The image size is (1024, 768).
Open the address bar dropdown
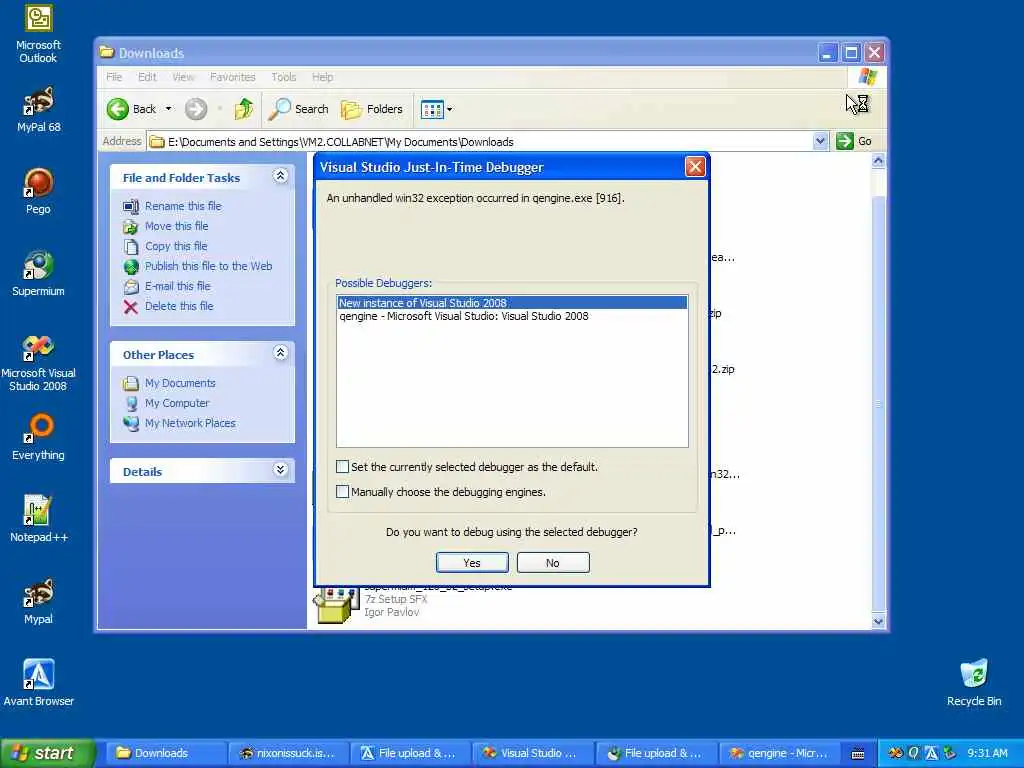pos(820,141)
